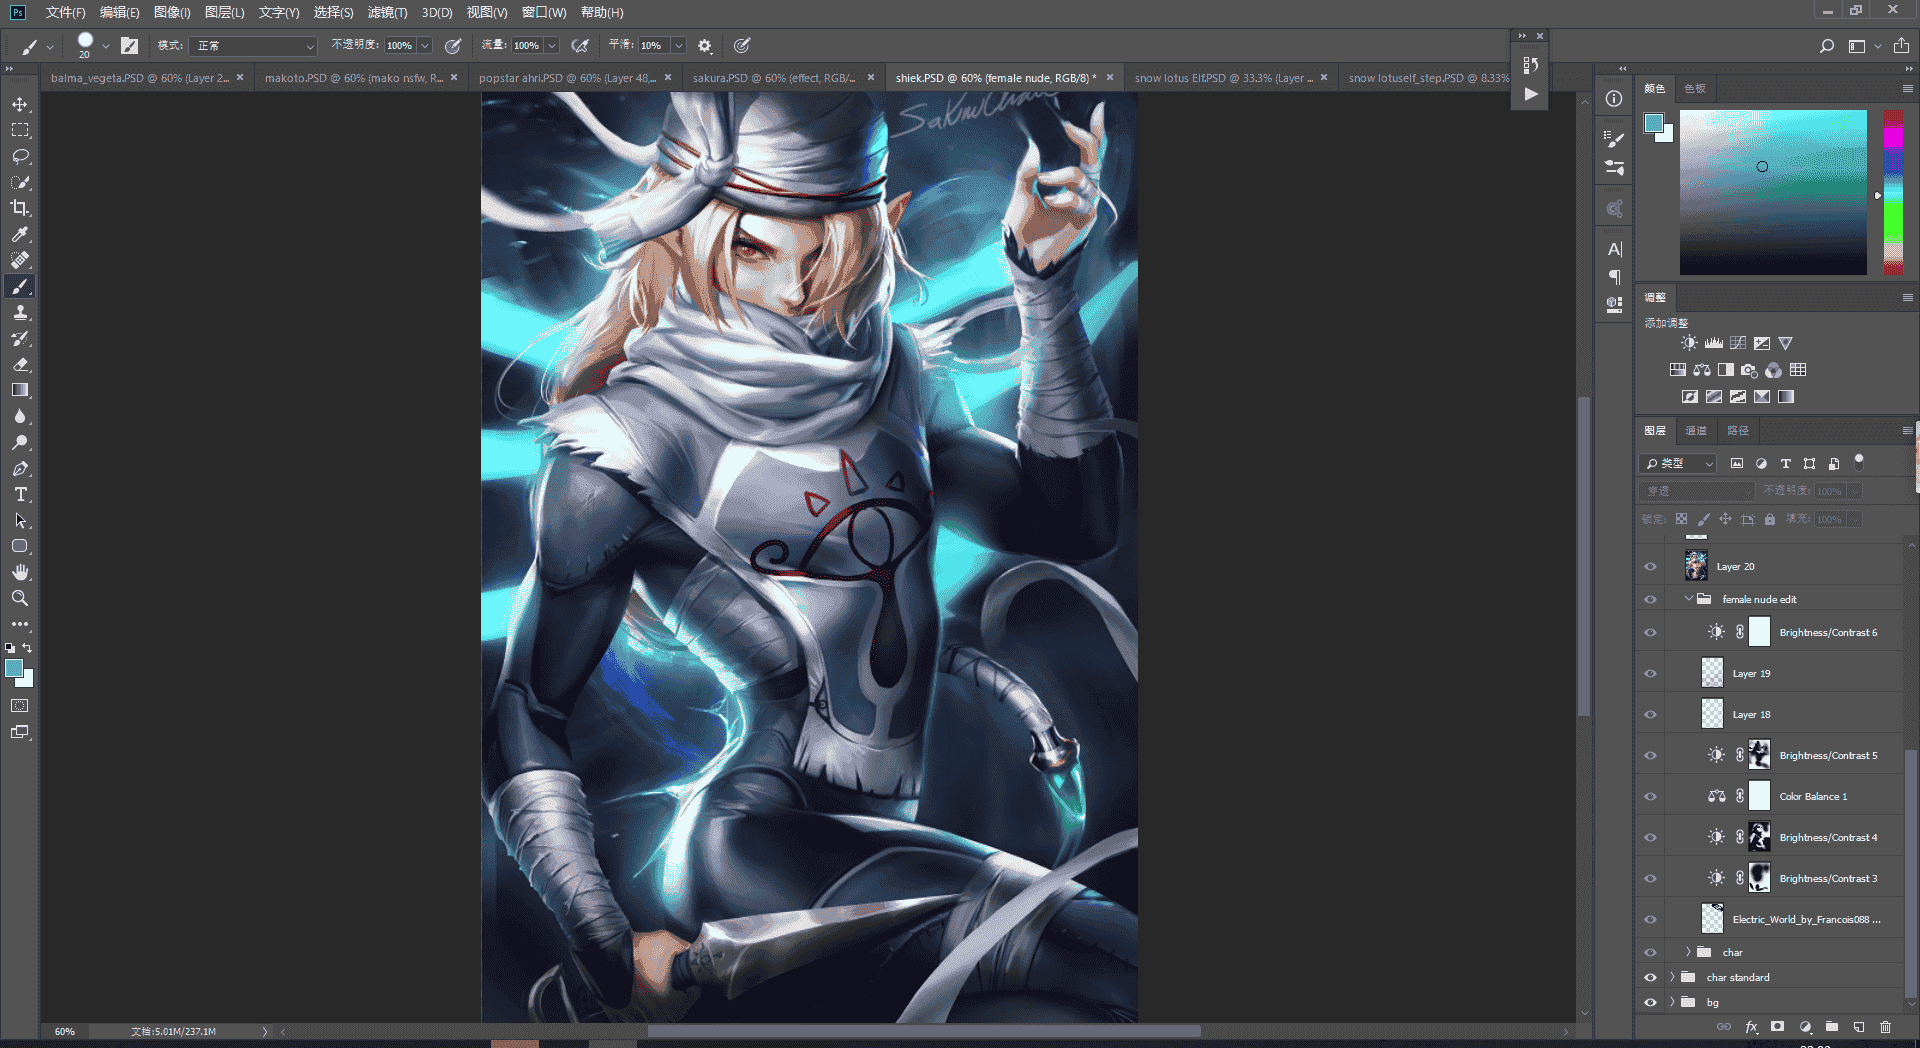The image size is (1920, 1048).
Task: Click the foreground color swatch in toolbar
Action: 14,669
